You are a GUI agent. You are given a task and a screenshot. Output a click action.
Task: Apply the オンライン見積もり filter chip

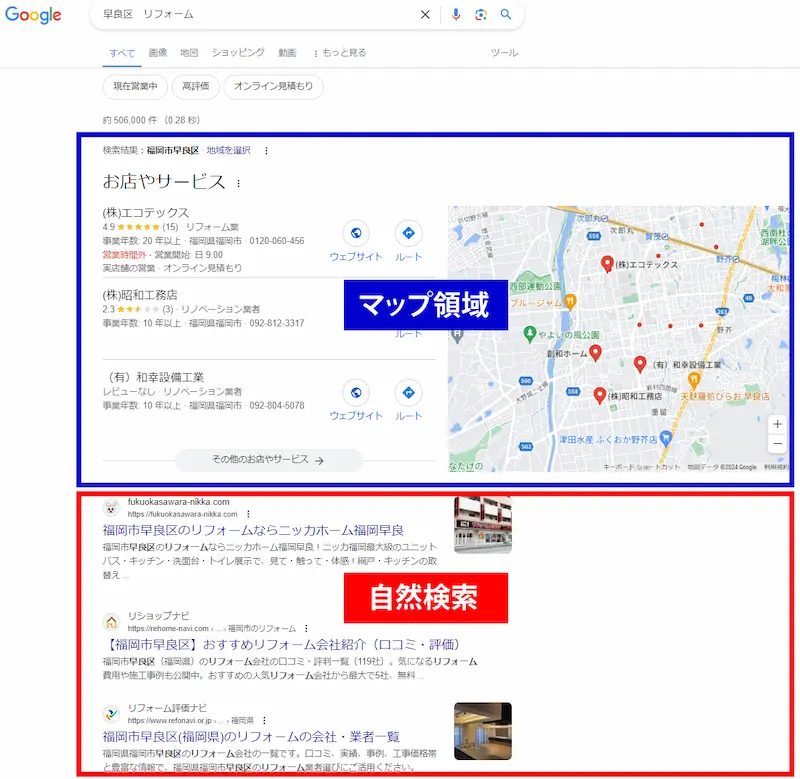pyautogui.click(x=273, y=86)
